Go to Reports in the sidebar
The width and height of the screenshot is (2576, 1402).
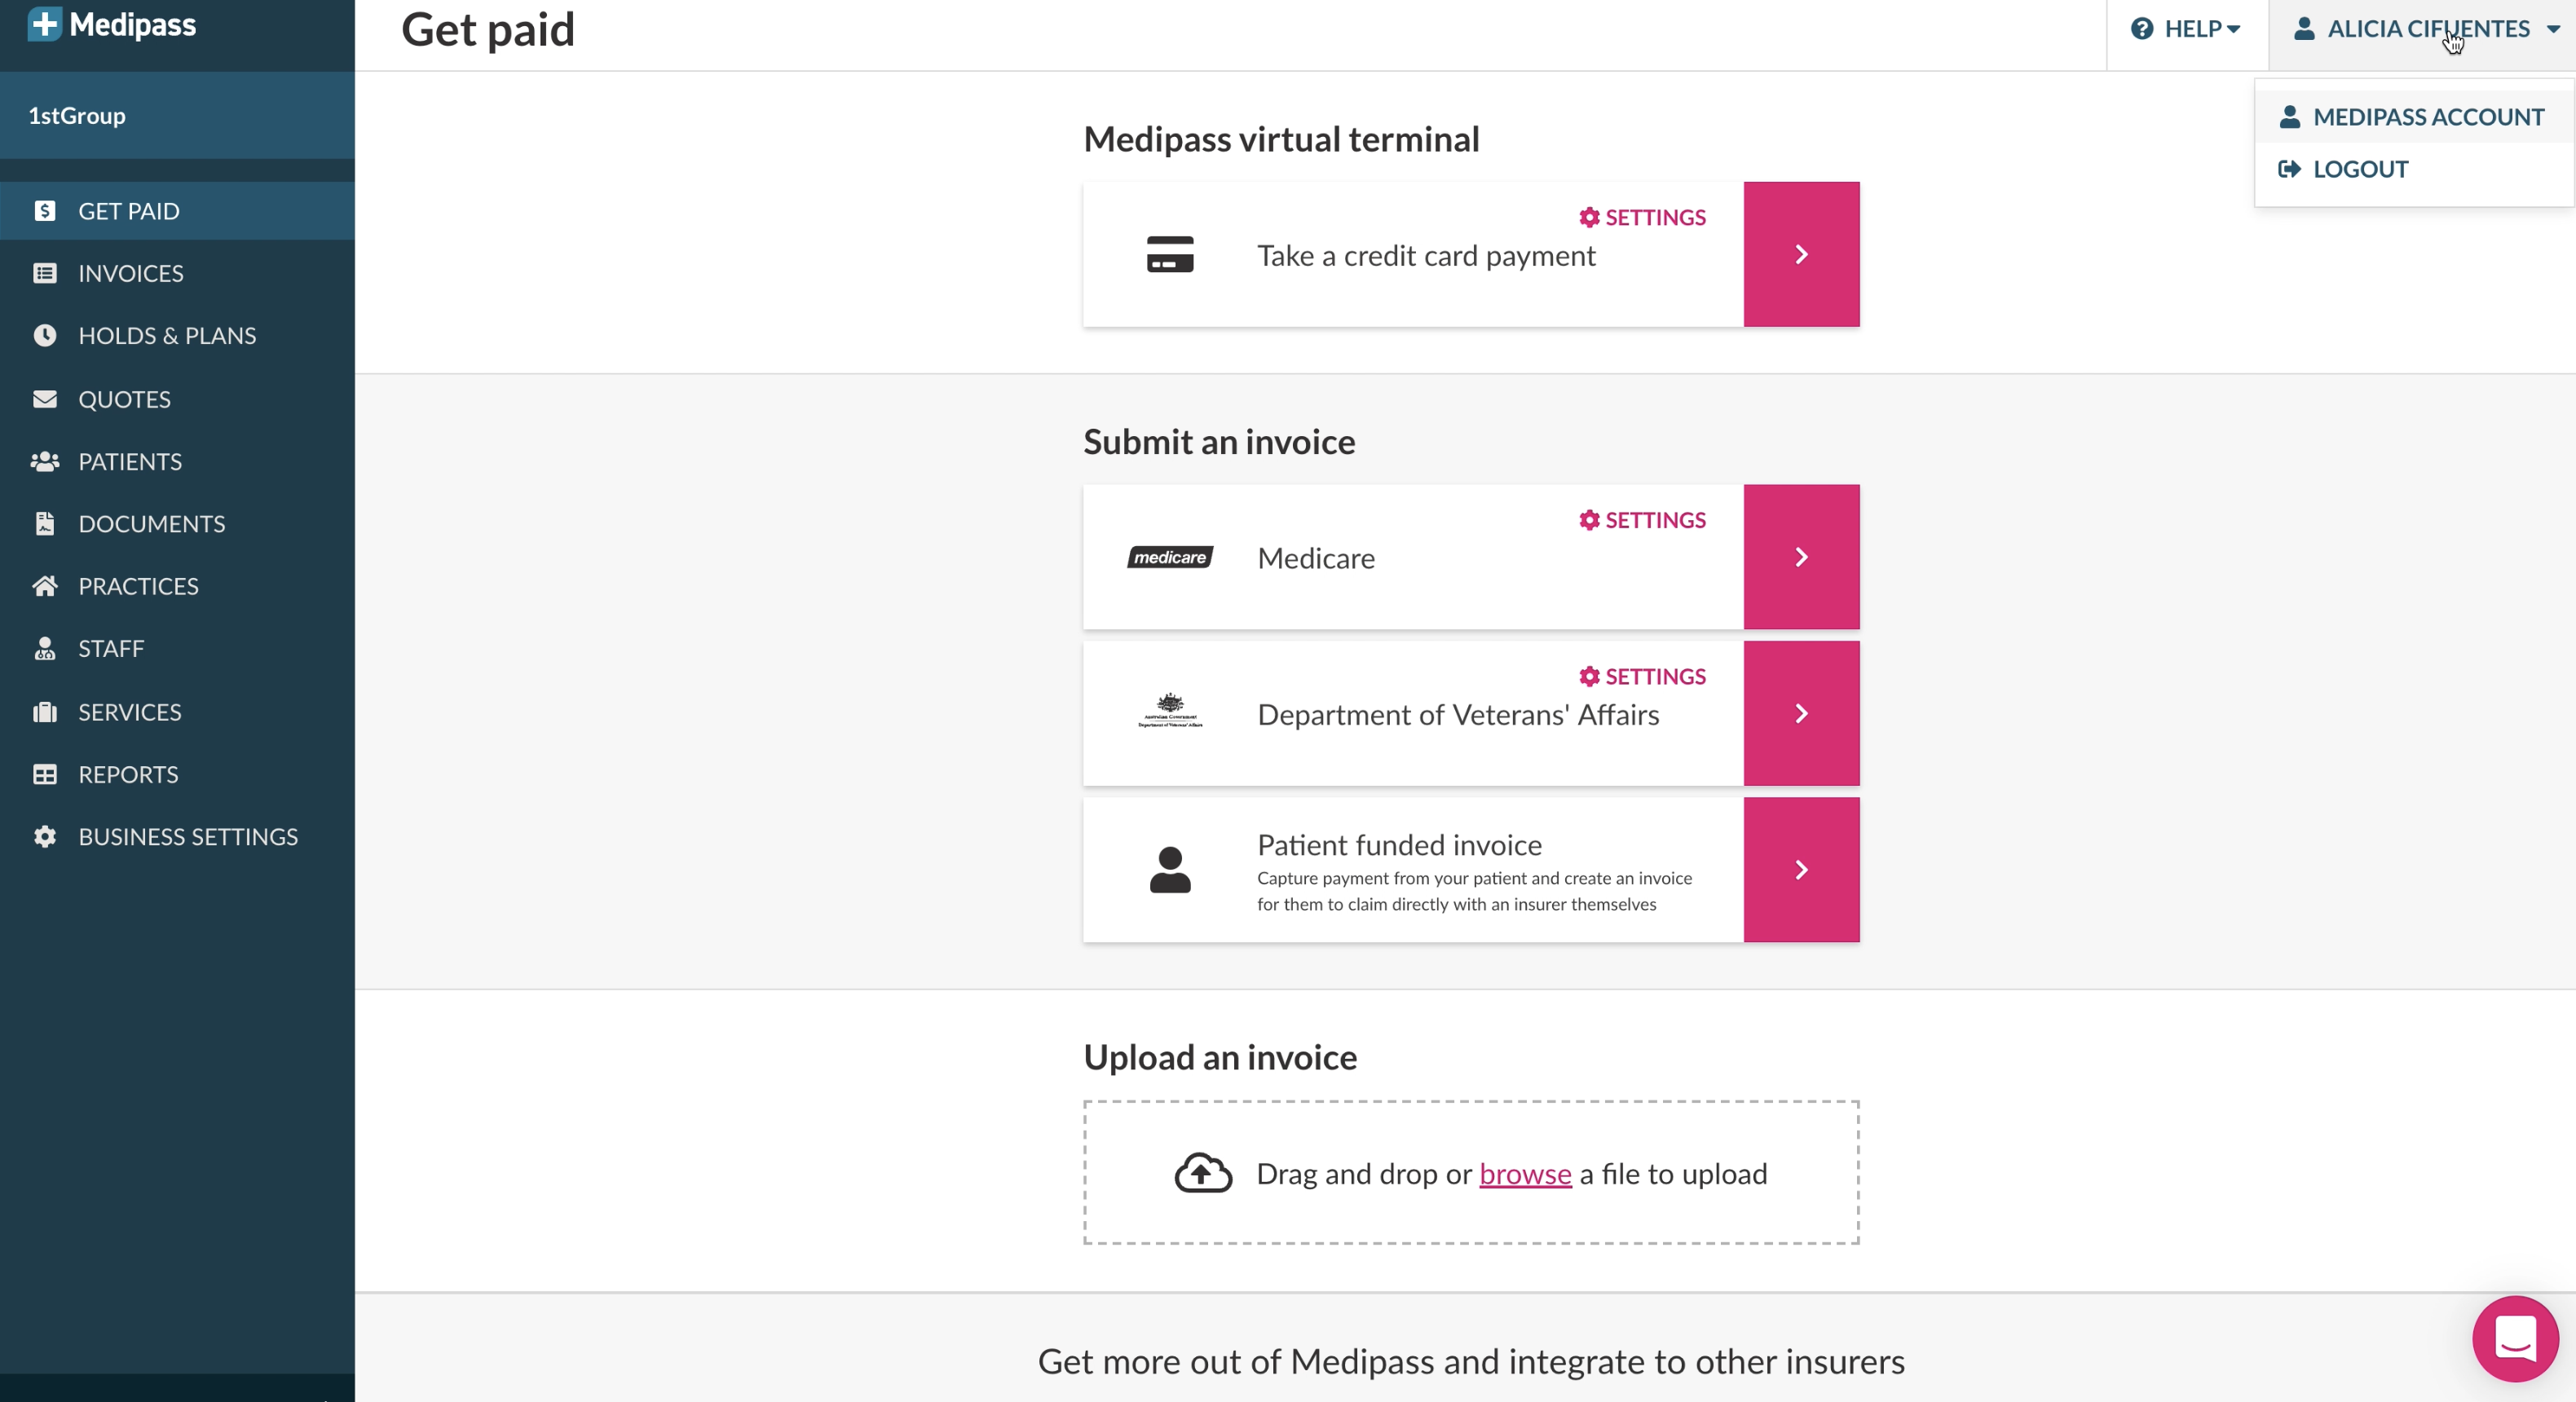[x=128, y=774]
